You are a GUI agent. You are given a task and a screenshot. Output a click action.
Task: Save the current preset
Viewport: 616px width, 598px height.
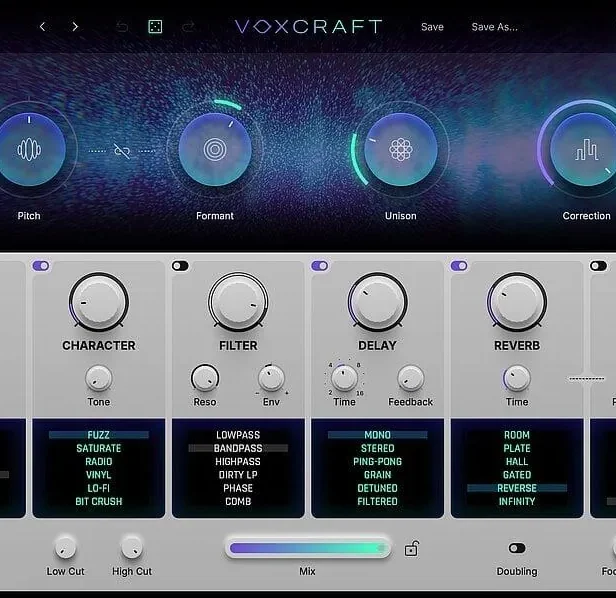(432, 27)
